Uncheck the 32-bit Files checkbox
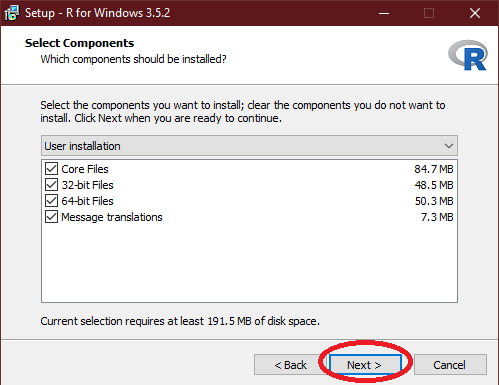 coord(51,185)
